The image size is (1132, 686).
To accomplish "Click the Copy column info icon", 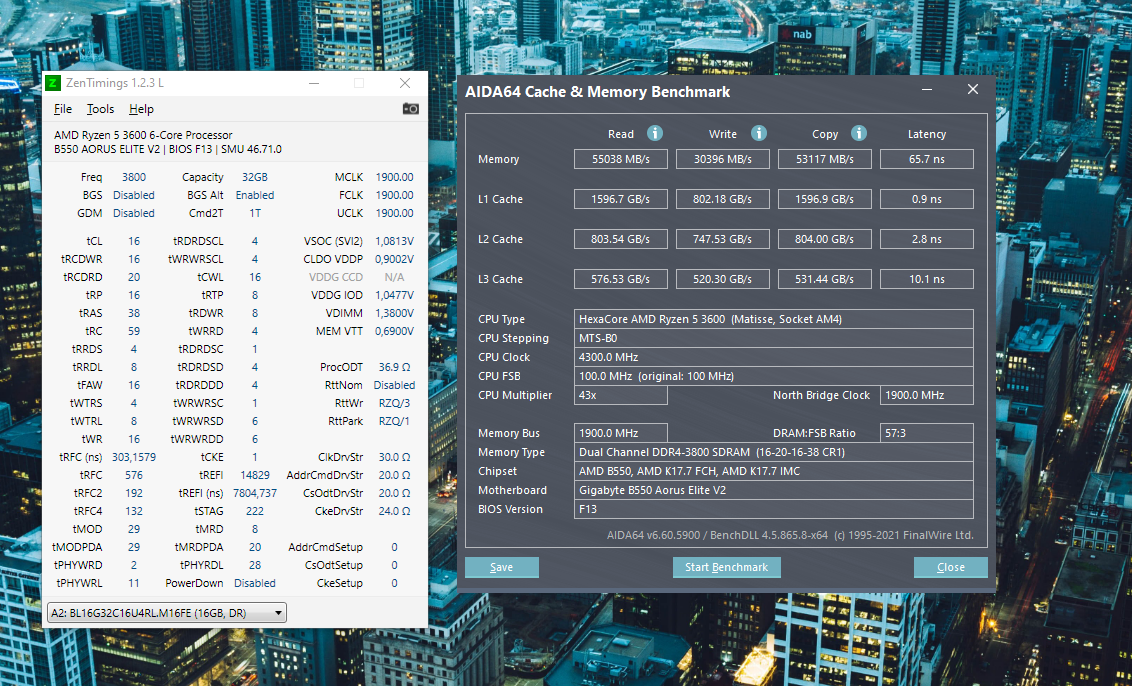I will tap(858, 133).
